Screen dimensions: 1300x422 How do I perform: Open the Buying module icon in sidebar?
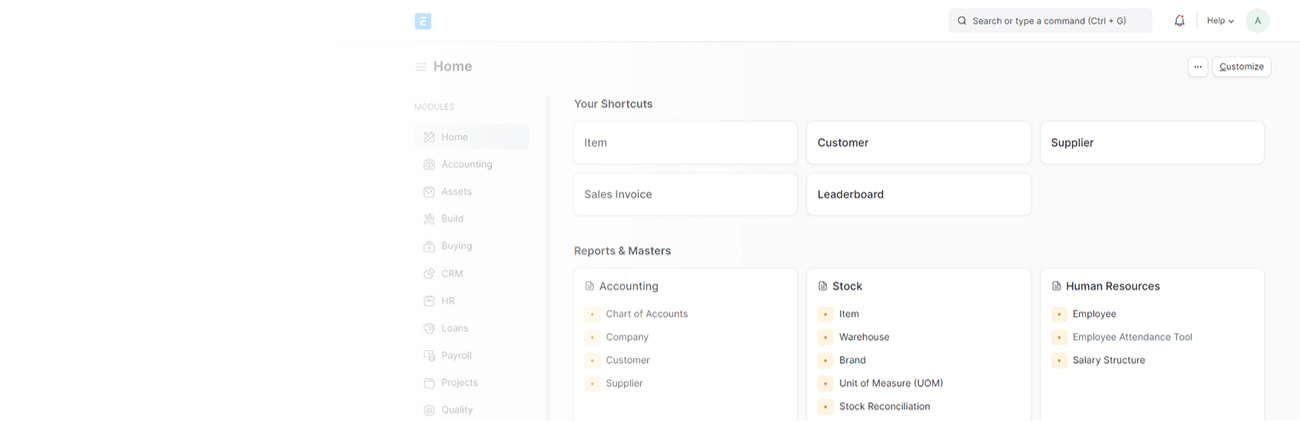429,246
